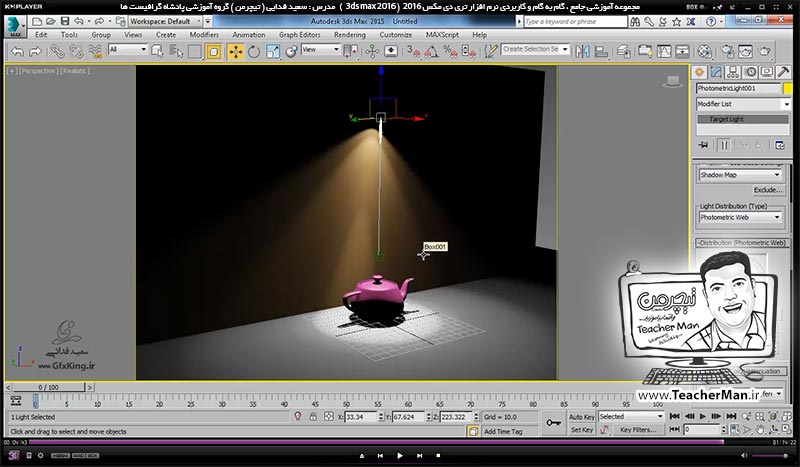The width and height of the screenshot is (800, 467).
Task: Click the KMPlayer purple seek bar
Action: click(377, 443)
